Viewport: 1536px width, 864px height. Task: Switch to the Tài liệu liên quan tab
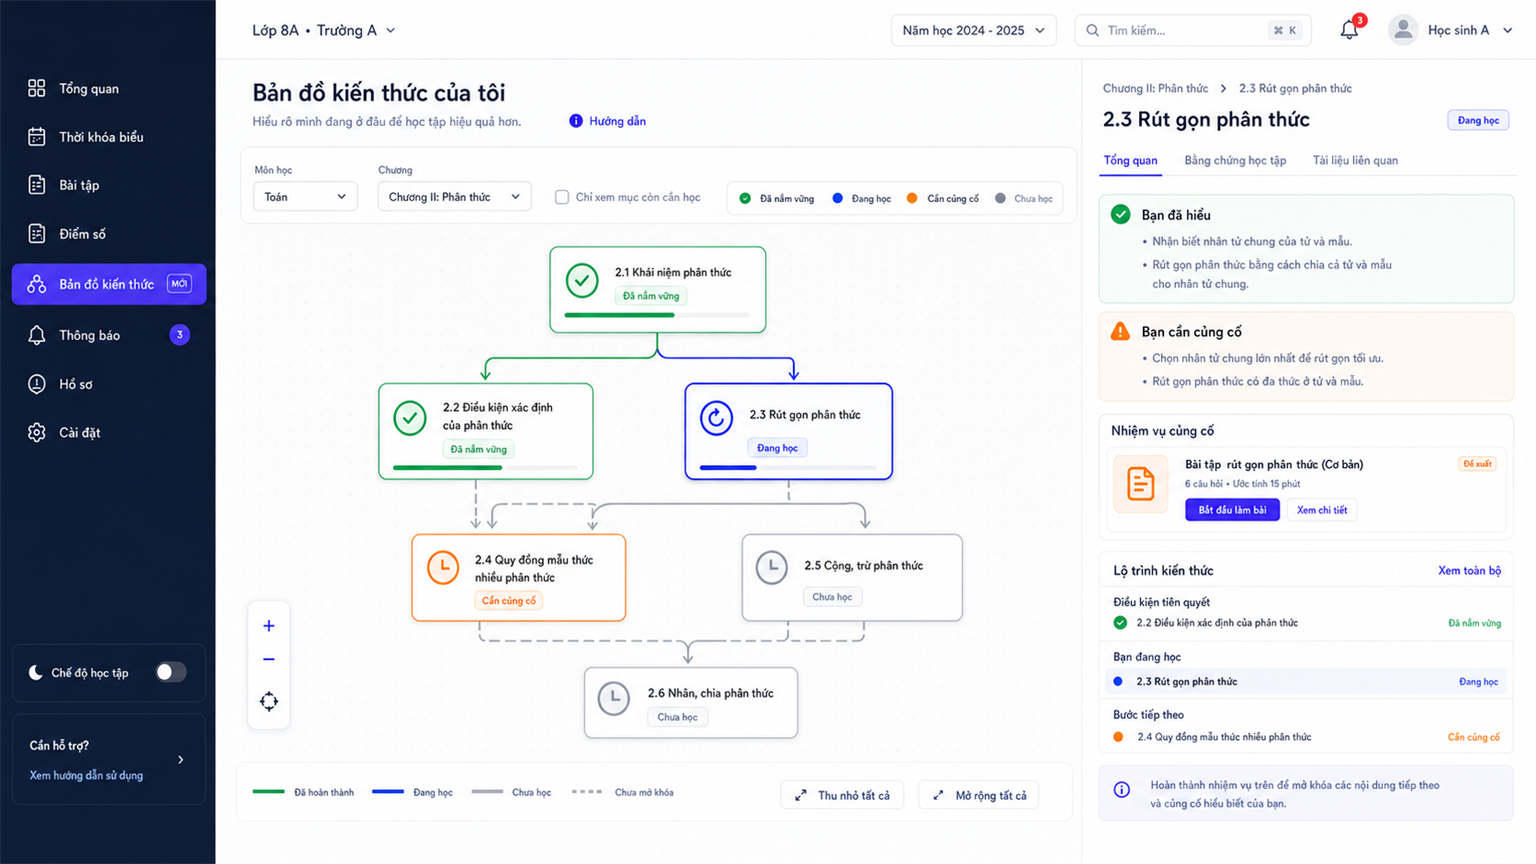point(1355,160)
